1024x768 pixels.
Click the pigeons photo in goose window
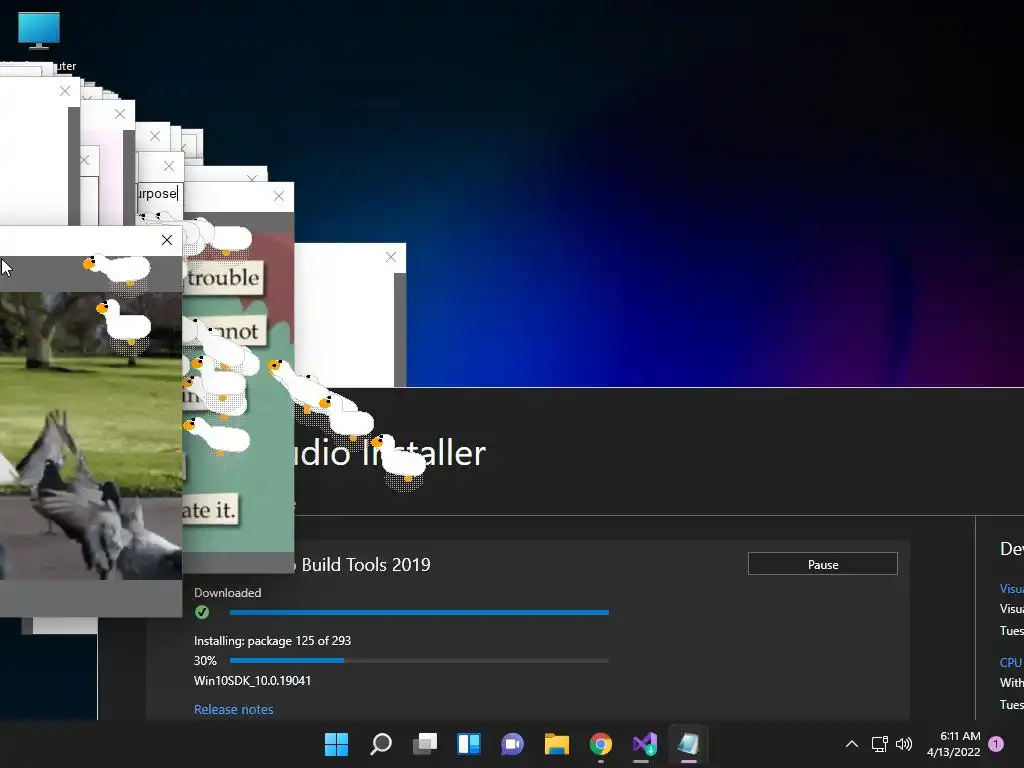point(91,436)
